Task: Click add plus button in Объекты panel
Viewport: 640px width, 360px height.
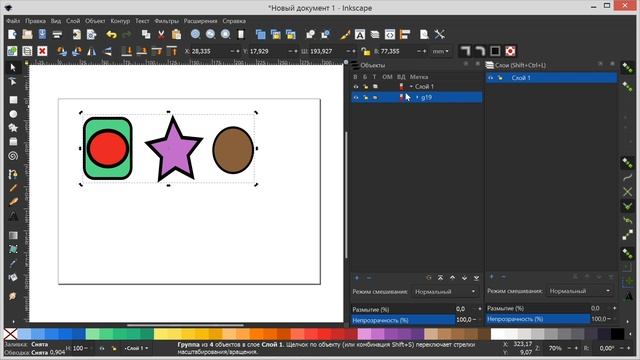Action: (x=357, y=278)
